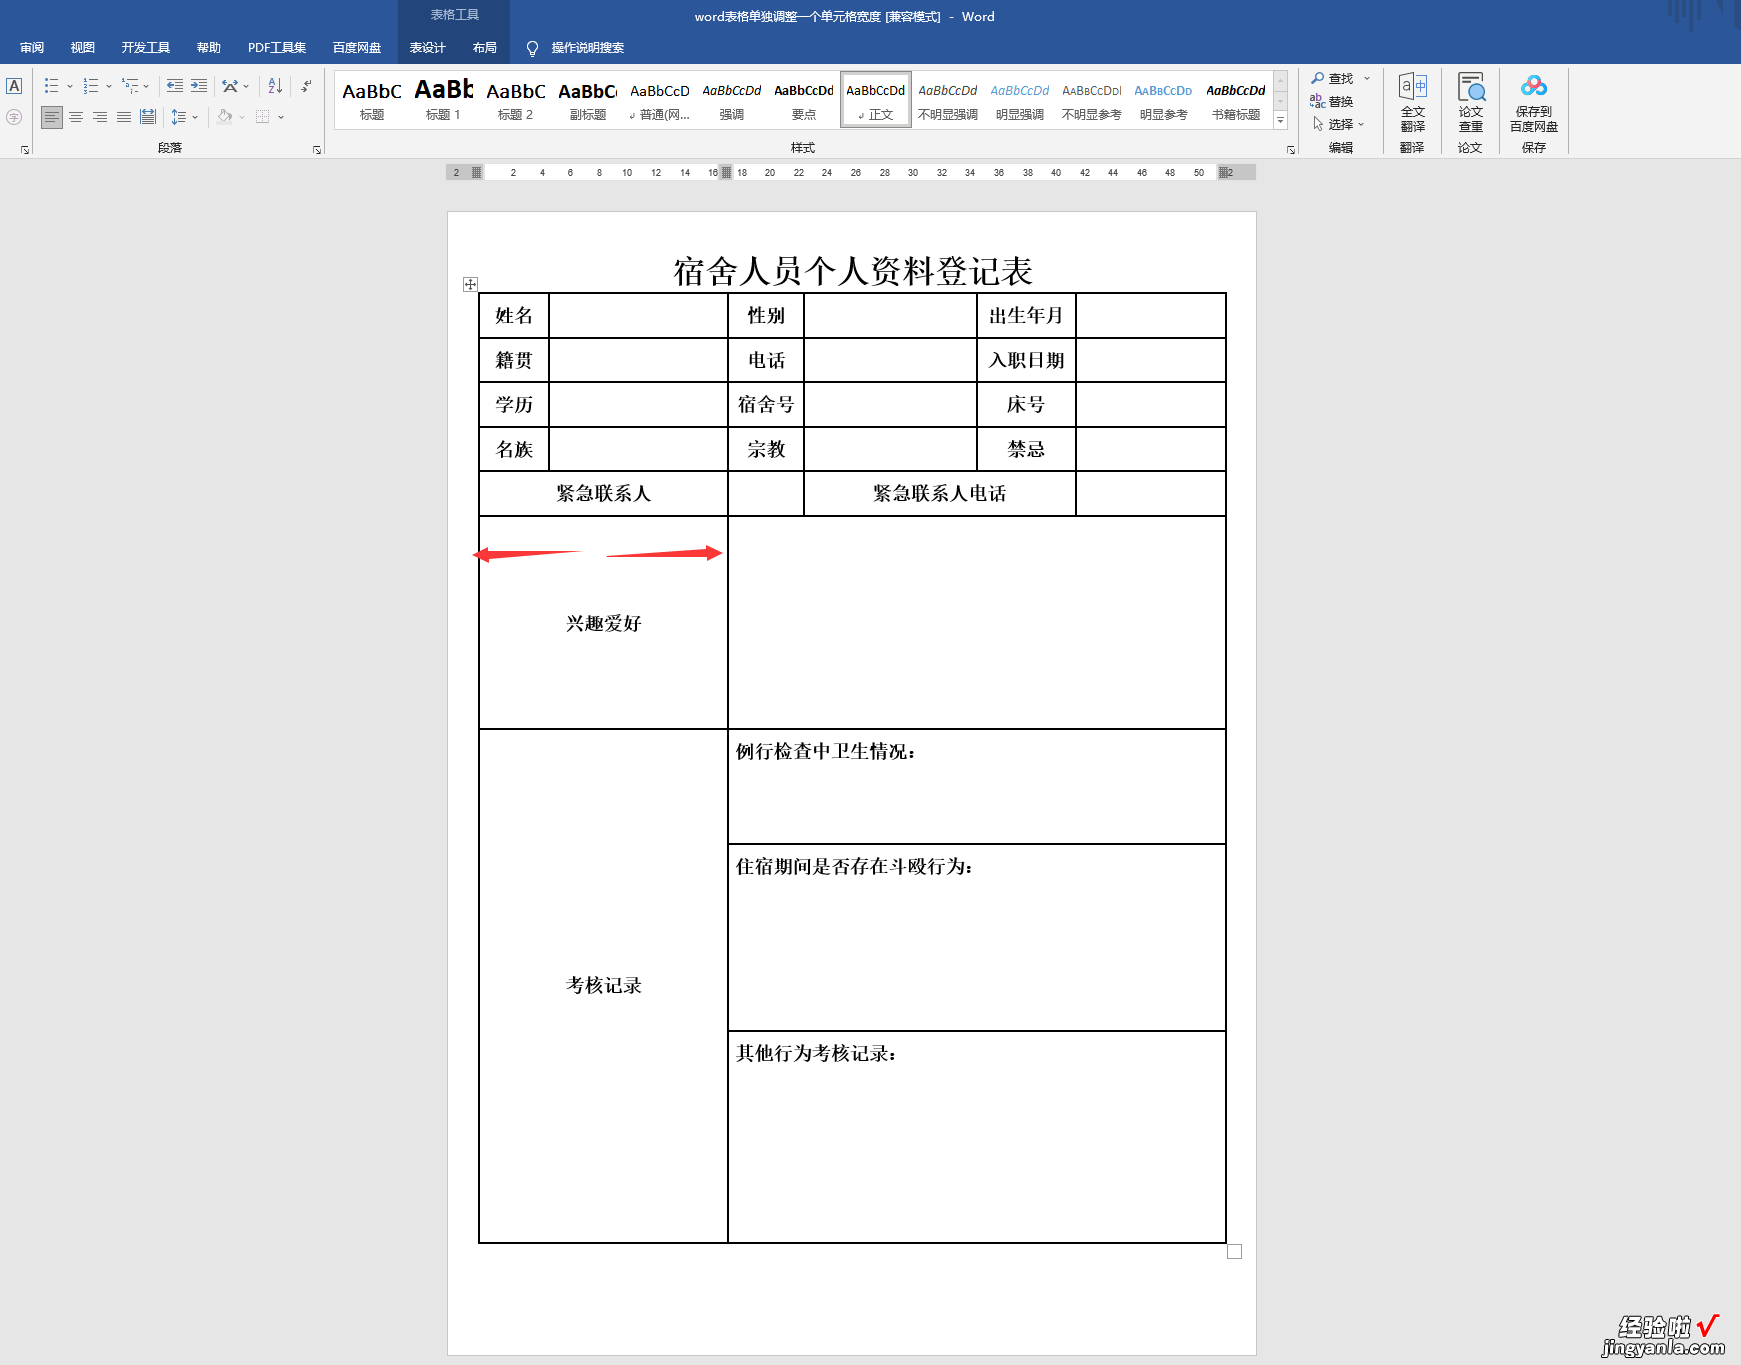Align text left

pyautogui.click(x=52, y=117)
